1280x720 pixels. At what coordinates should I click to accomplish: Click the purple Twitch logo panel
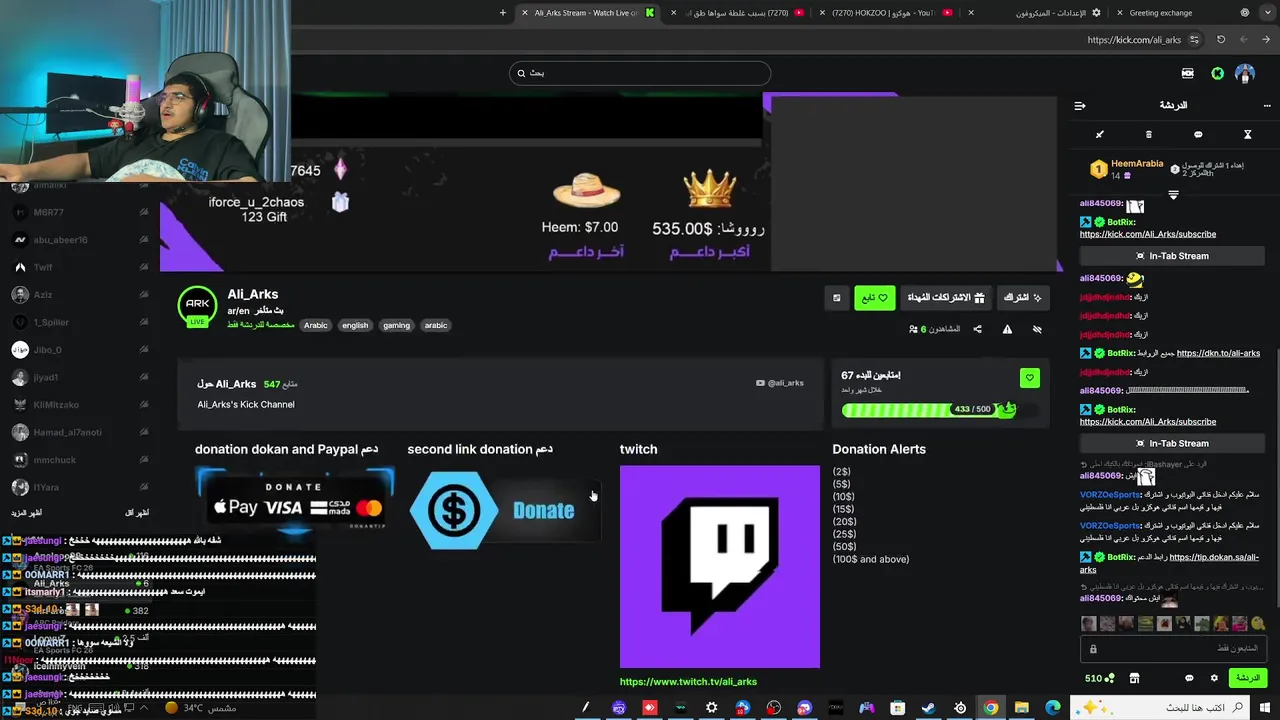[720, 566]
